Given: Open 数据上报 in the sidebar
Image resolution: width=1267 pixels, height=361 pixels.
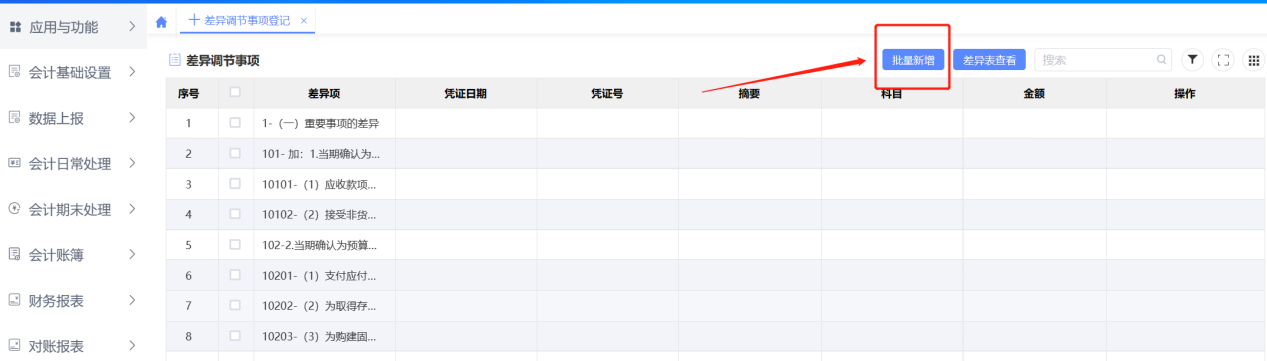Looking at the screenshot, I should [56, 118].
